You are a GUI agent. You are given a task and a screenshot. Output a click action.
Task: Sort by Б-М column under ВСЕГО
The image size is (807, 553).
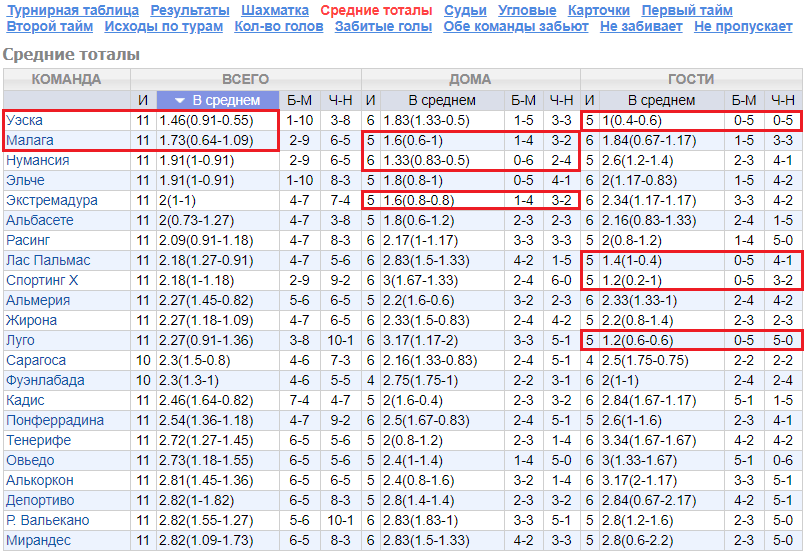(300, 100)
